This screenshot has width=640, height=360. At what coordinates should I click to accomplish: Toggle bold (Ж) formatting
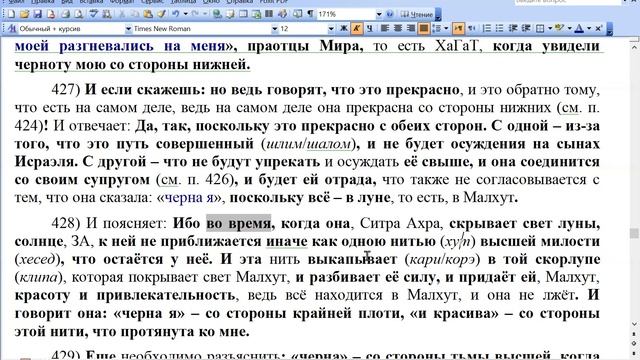coord(344,28)
